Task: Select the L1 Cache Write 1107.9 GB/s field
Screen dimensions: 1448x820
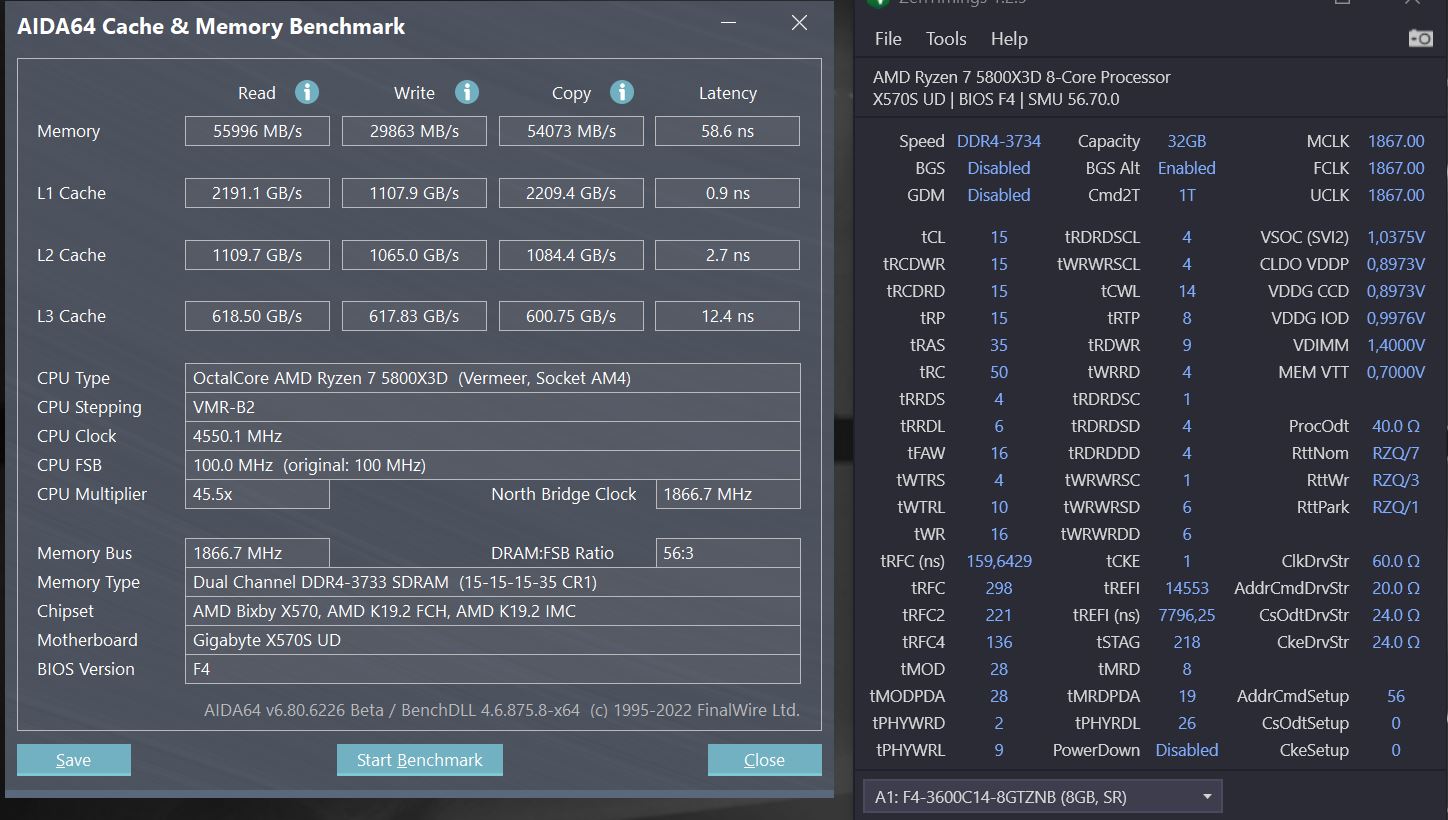Action: [414, 193]
